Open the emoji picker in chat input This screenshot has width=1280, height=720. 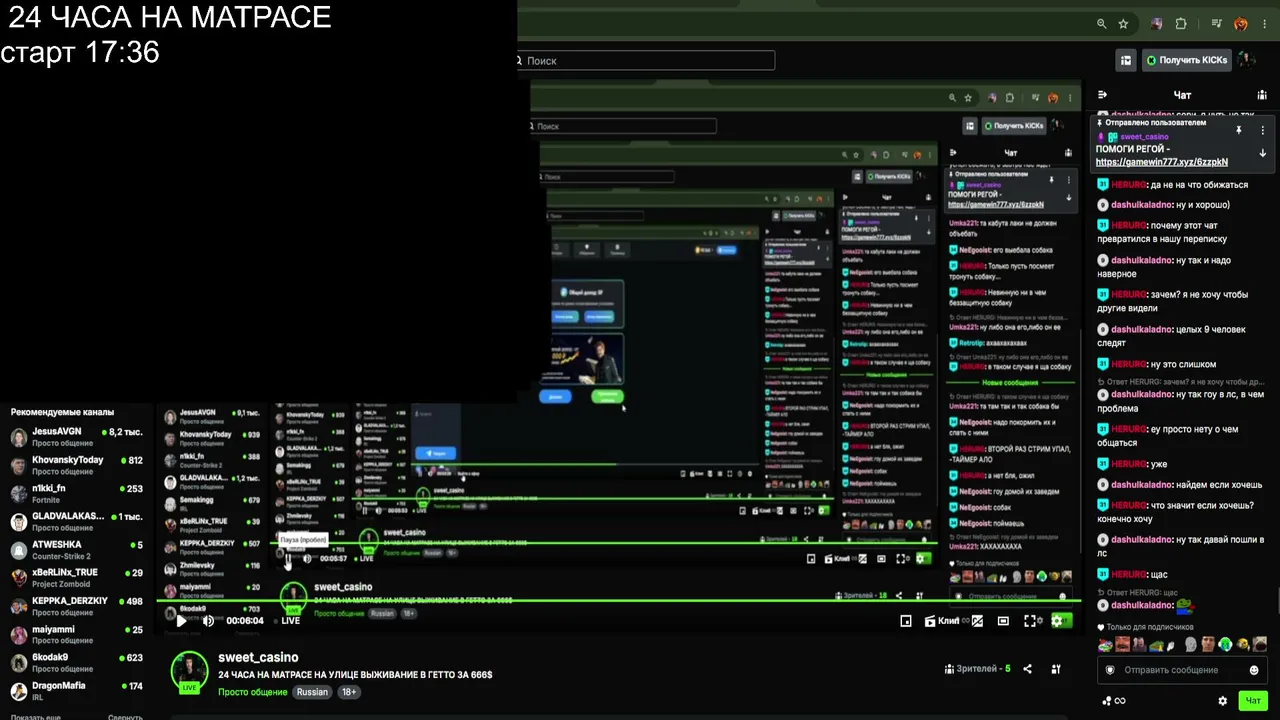(1254, 670)
